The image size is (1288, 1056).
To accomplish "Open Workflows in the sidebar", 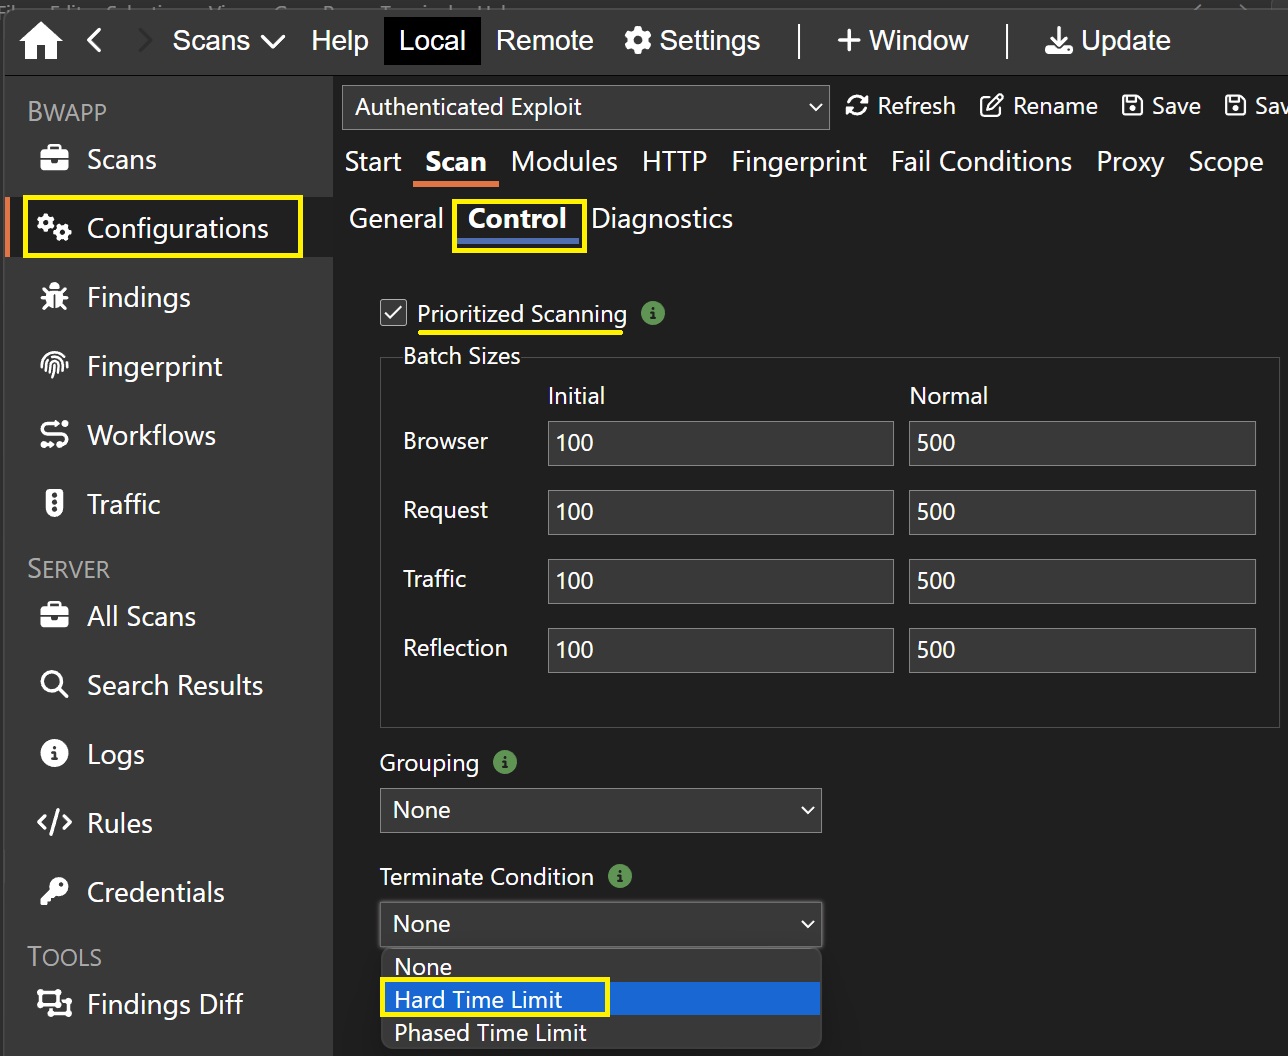I will 151,435.
